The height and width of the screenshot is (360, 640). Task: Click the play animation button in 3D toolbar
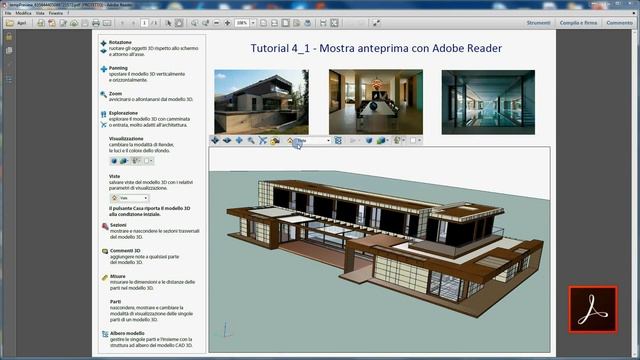[353, 140]
